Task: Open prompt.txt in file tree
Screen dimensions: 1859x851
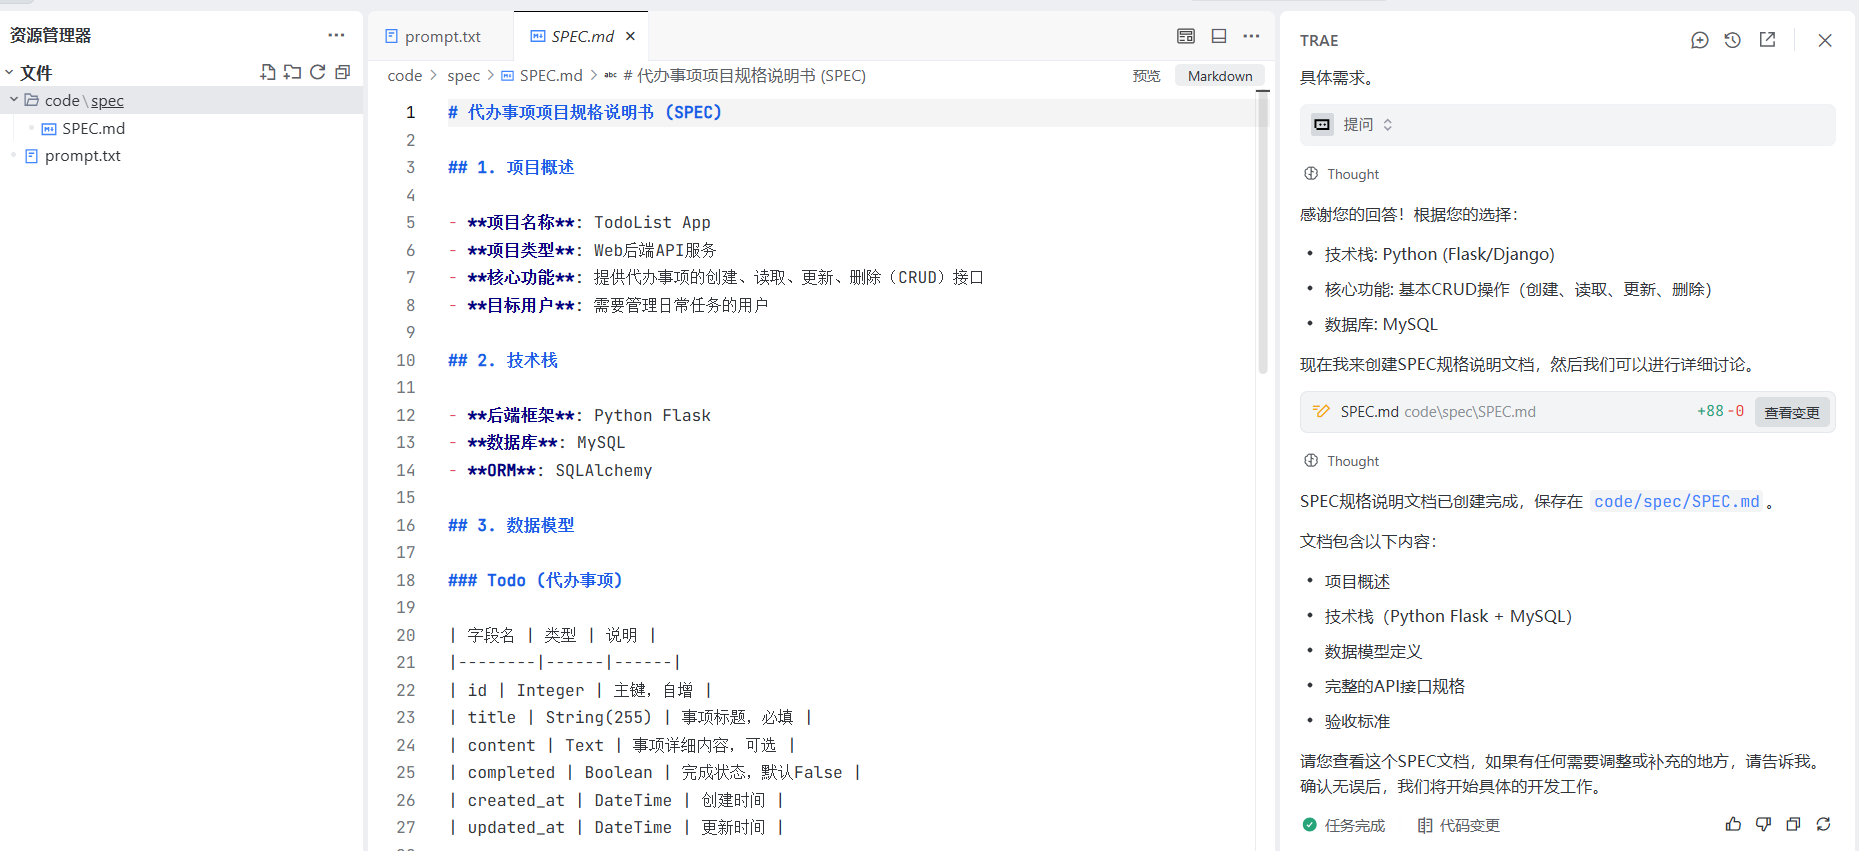Action: (x=82, y=156)
